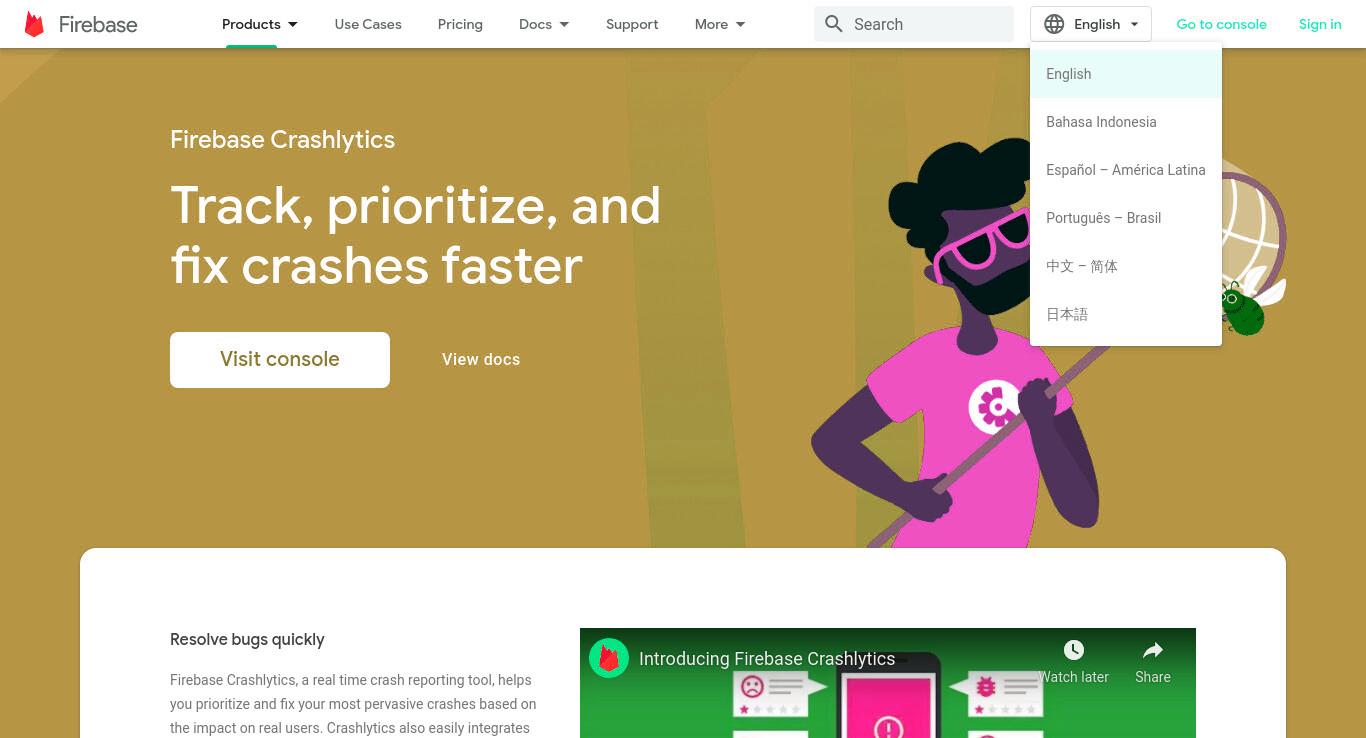Collapse the English language selector
This screenshot has width=1366, height=738.
(1091, 24)
